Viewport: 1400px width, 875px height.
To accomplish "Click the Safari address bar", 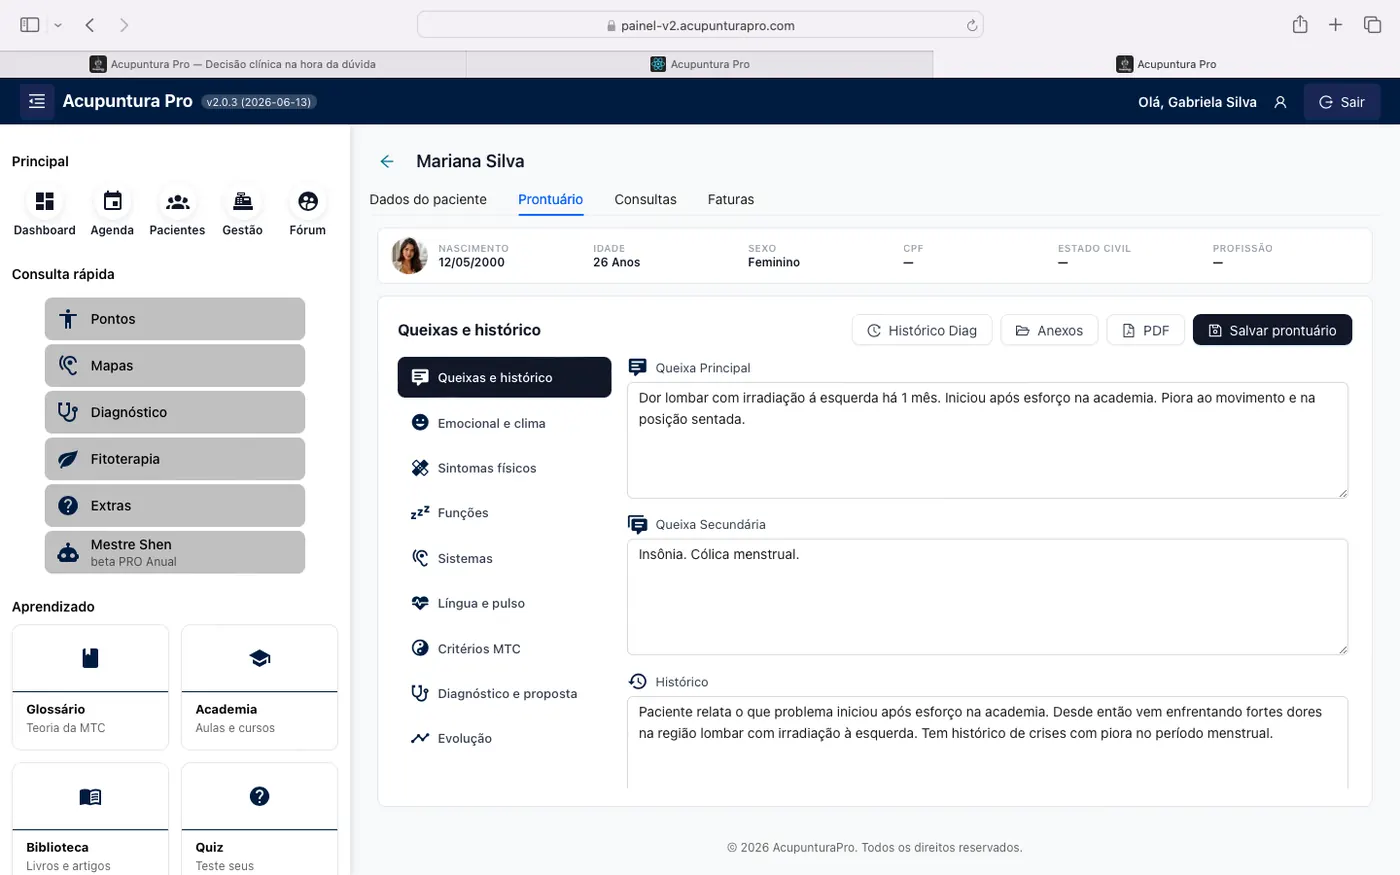I will (700, 25).
